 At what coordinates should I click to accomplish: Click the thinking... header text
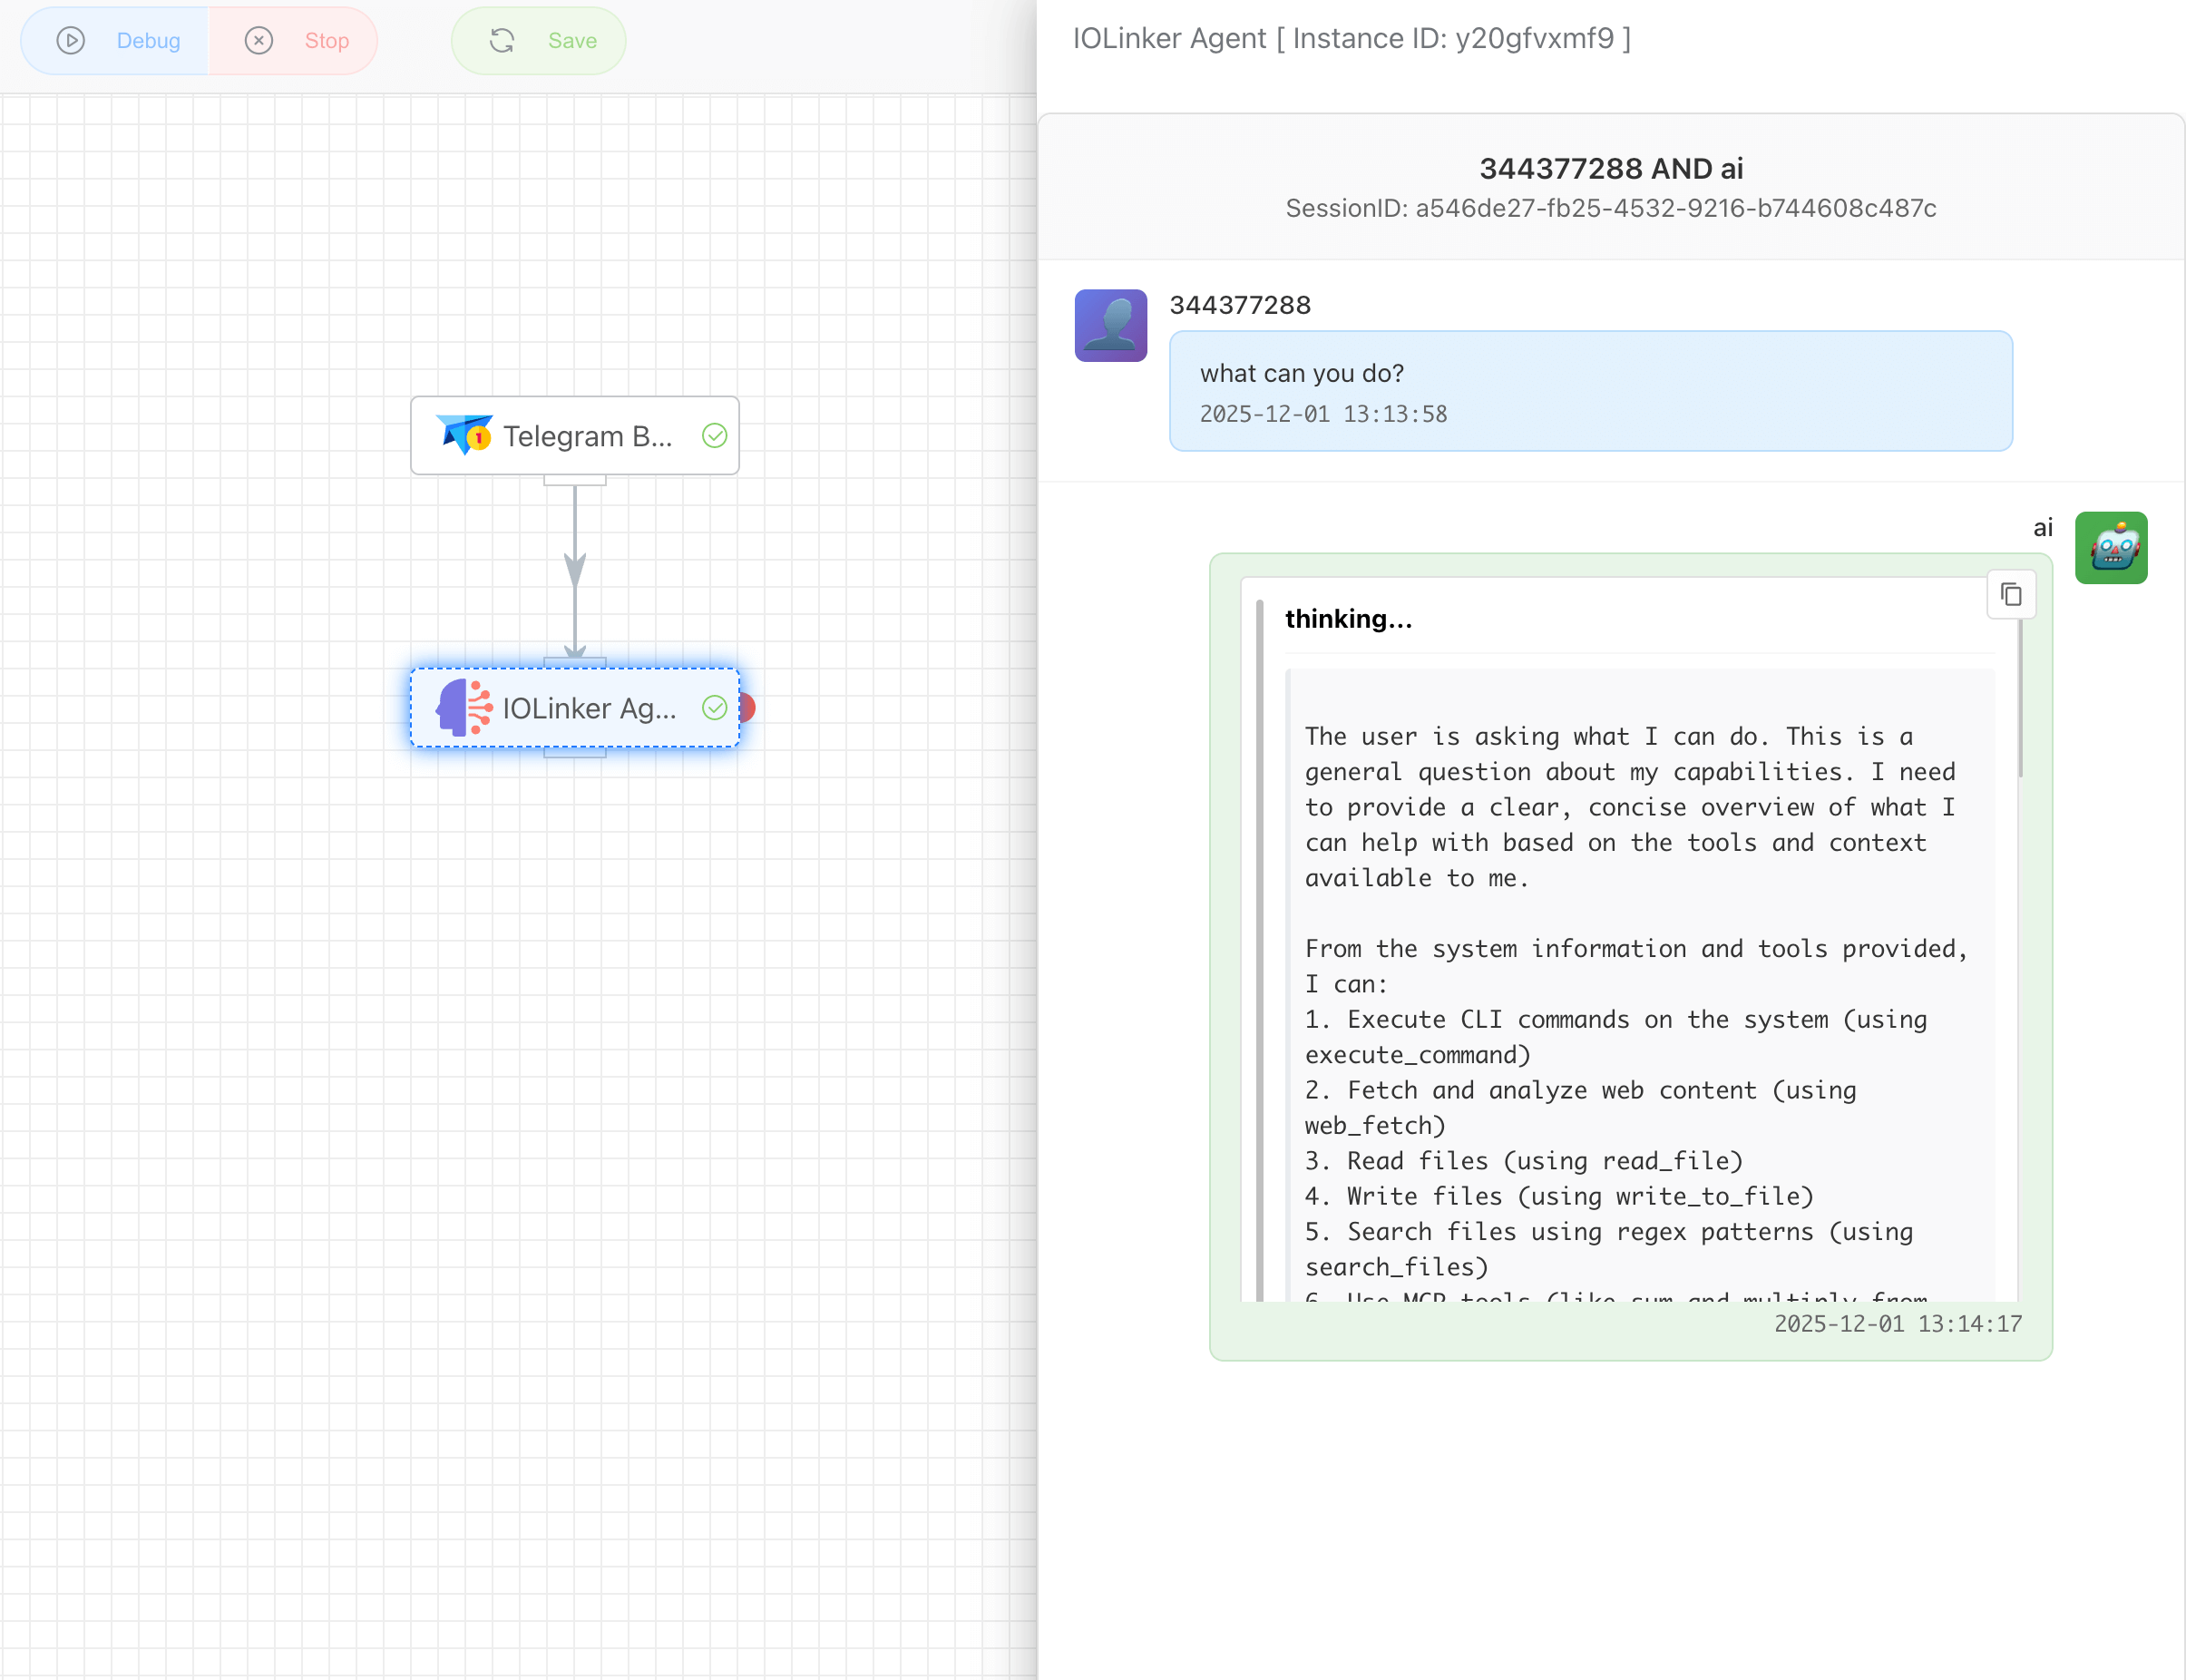[1348, 619]
